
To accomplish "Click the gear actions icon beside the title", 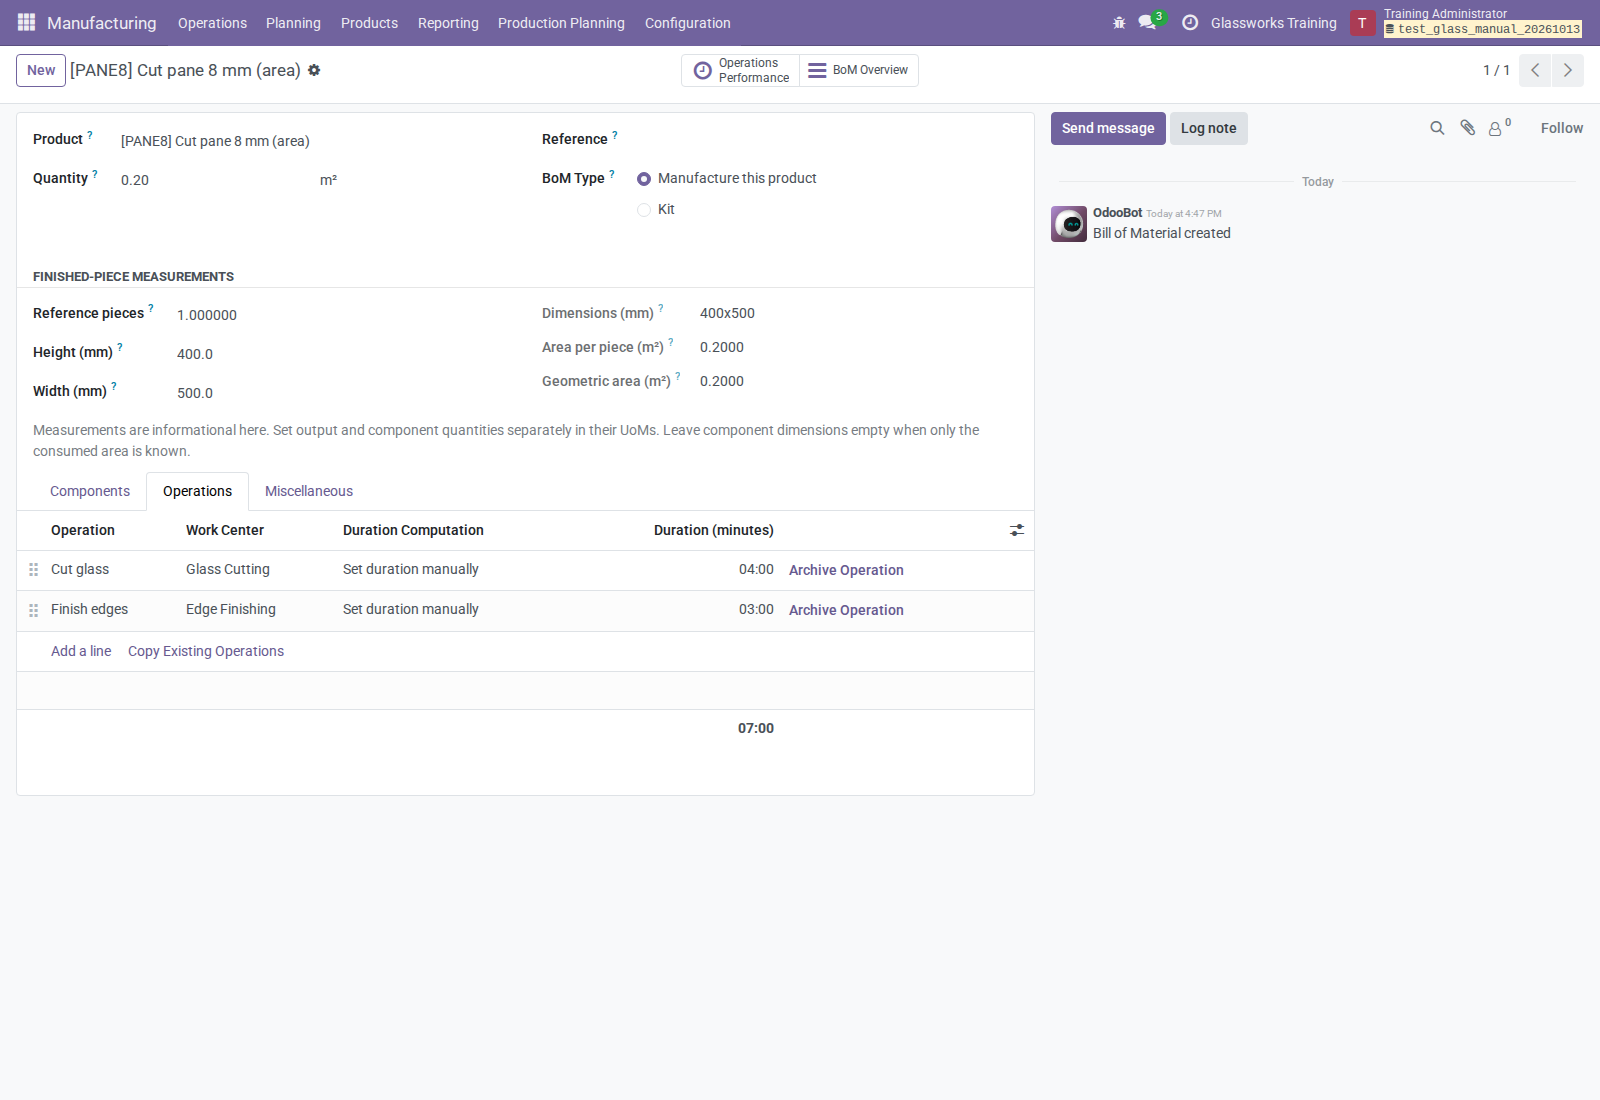I will 314,70.
